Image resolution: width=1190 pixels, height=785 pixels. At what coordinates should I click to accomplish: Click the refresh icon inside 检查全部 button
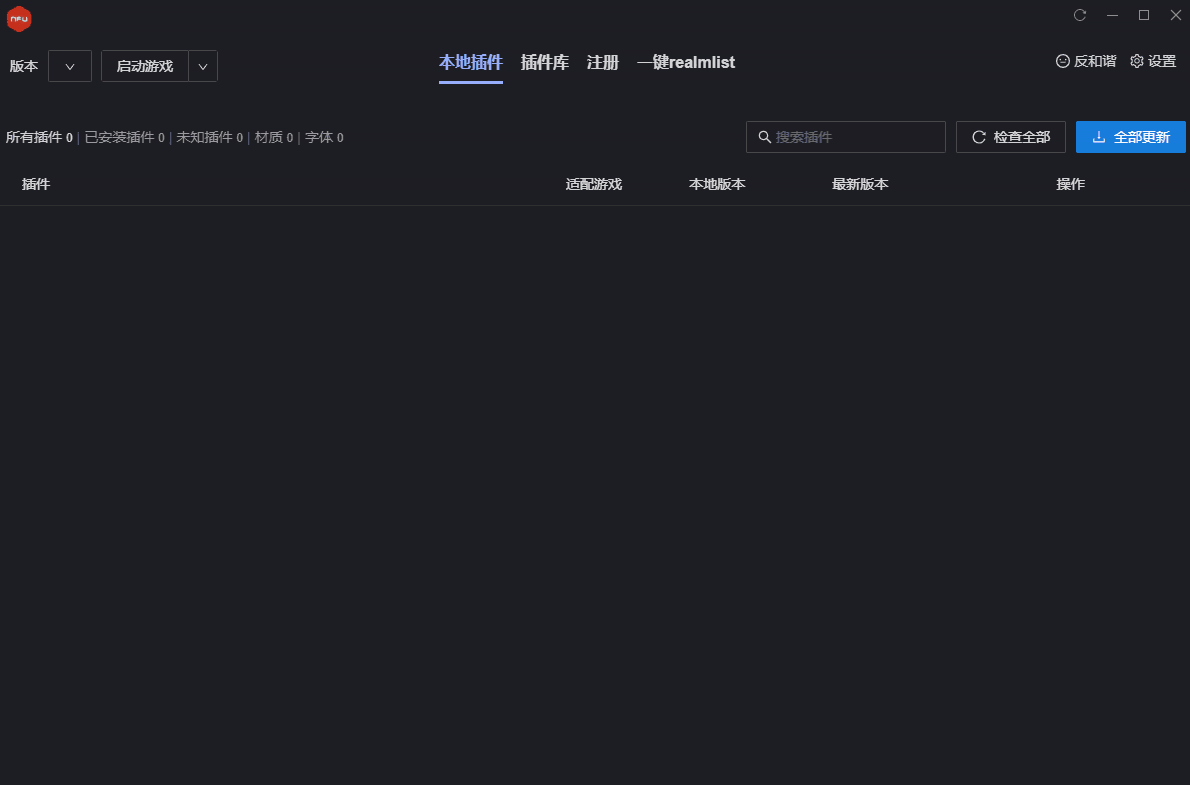pos(978,137)
